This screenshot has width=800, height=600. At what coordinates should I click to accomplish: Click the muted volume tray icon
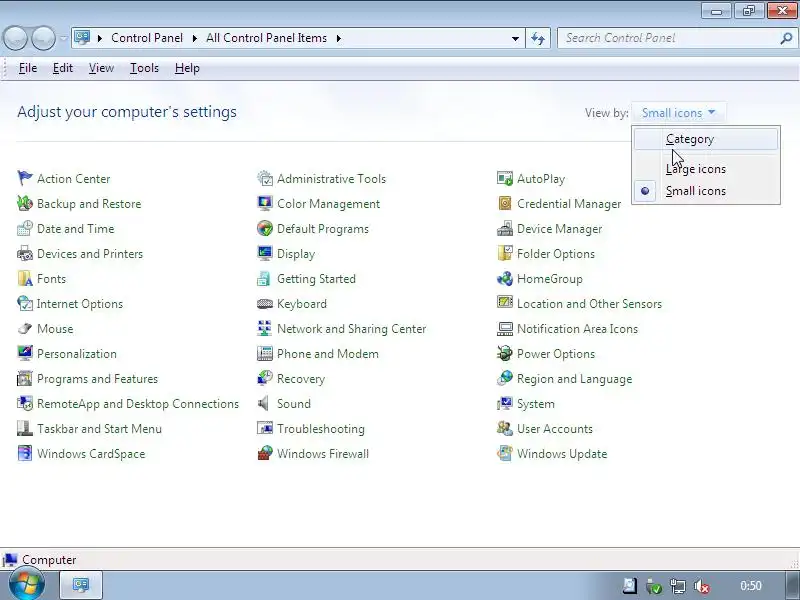pos(702,586)
